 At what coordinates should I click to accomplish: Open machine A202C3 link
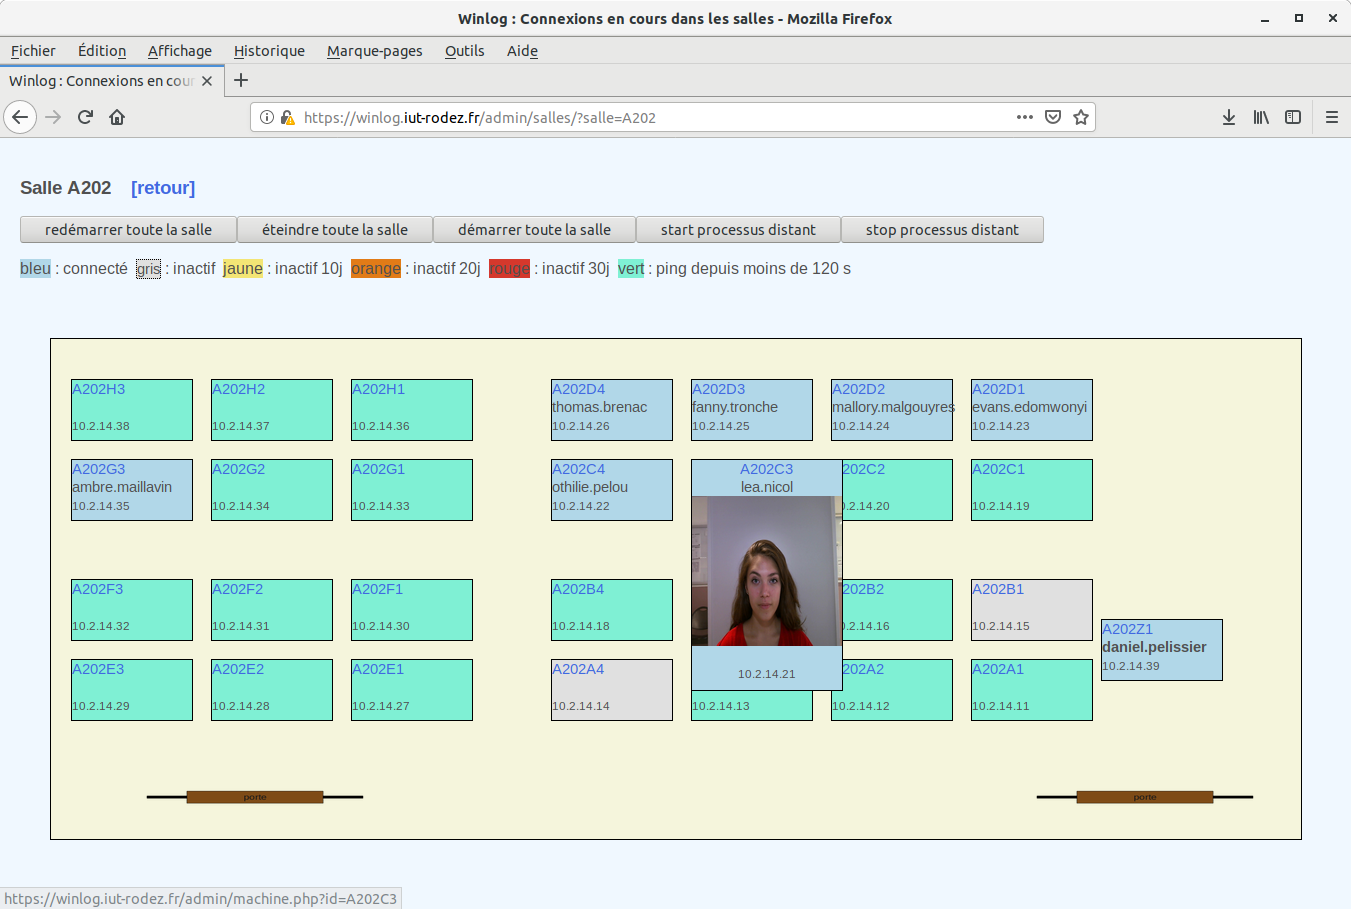pos(766,469)
